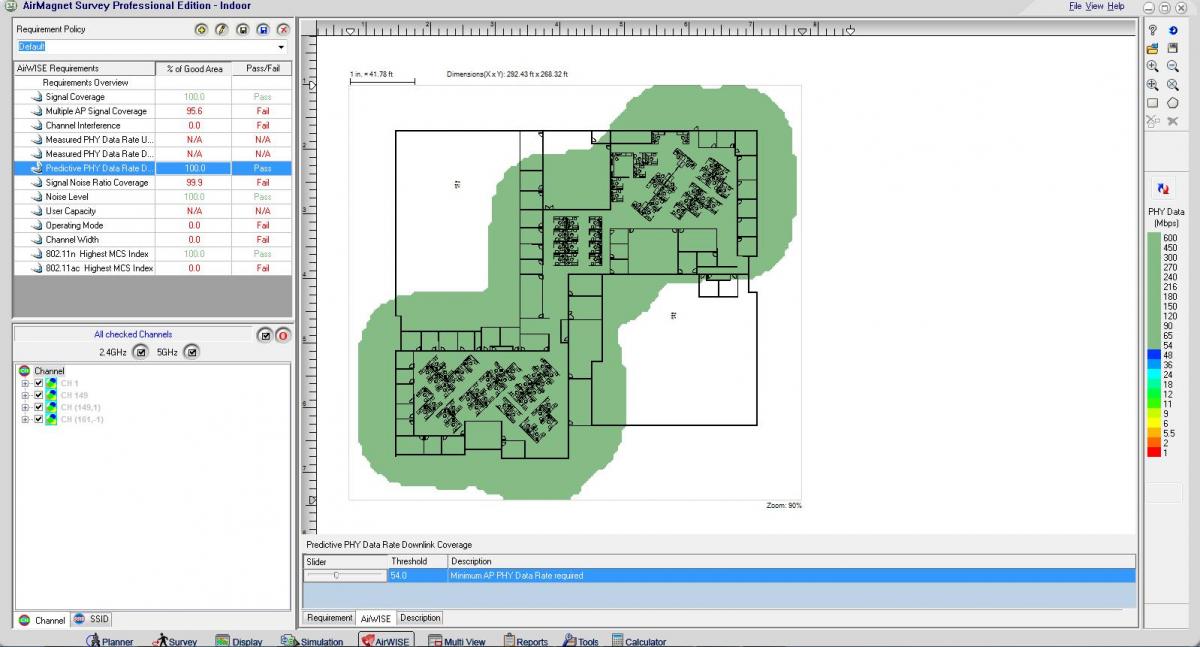The width and height of the screenshot is (1200, 647).
Task: Select the polygon area tool
Action: 1173,103
